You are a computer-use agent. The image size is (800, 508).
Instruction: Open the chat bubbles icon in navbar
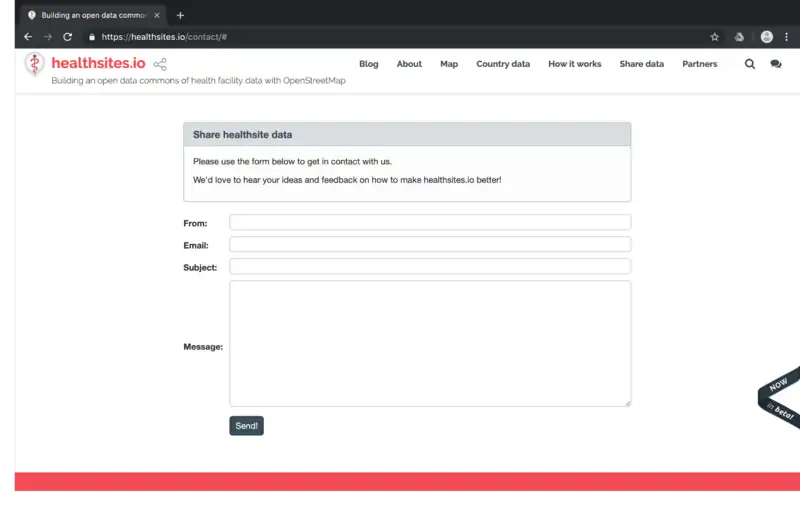coord(776,64)
